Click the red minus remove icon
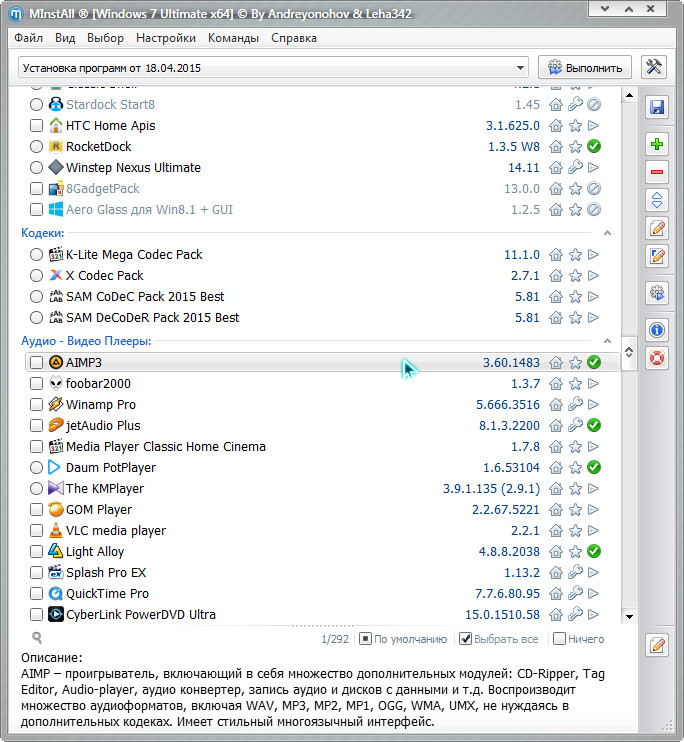 pyautogui.click(x=657, y=172)
